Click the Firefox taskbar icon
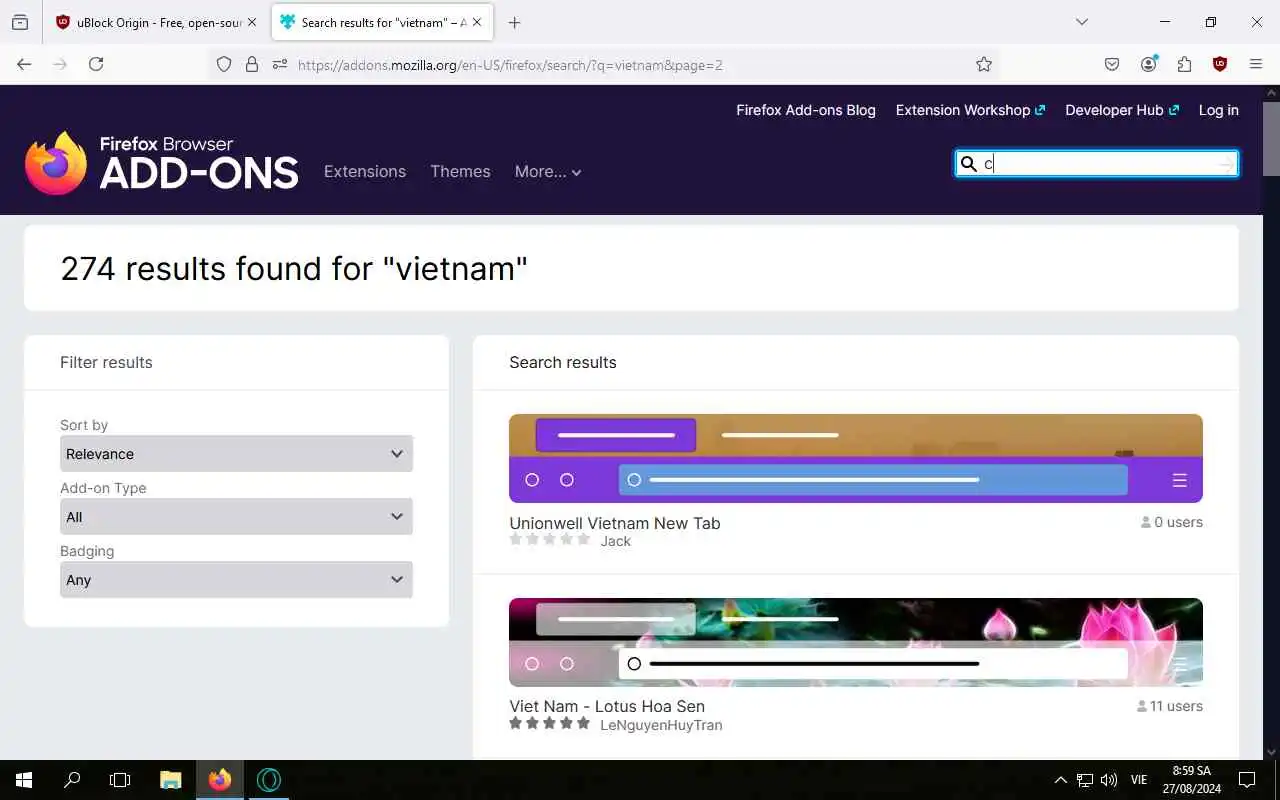Viewport: 1280px width, 800px height. (x=220, y=780)
